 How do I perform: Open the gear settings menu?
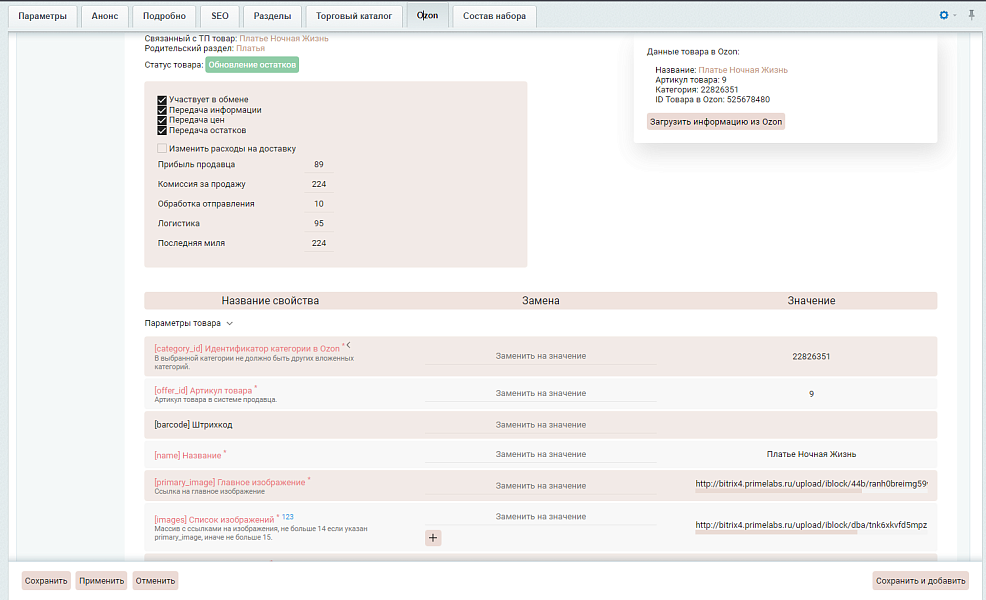[943, 16]
